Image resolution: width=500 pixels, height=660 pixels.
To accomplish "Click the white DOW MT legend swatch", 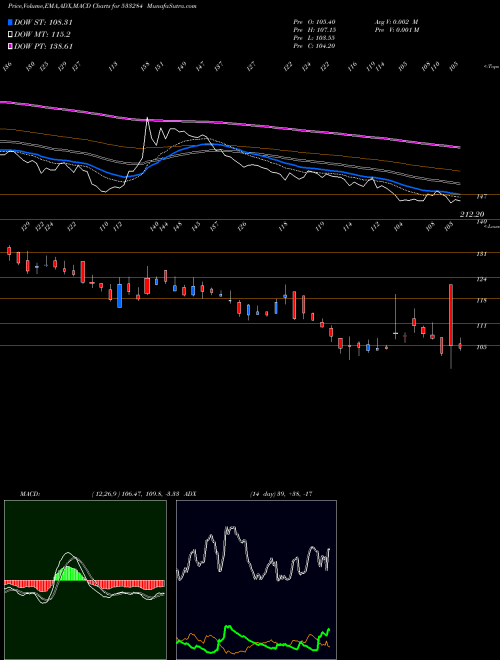I will pos(10,35).
